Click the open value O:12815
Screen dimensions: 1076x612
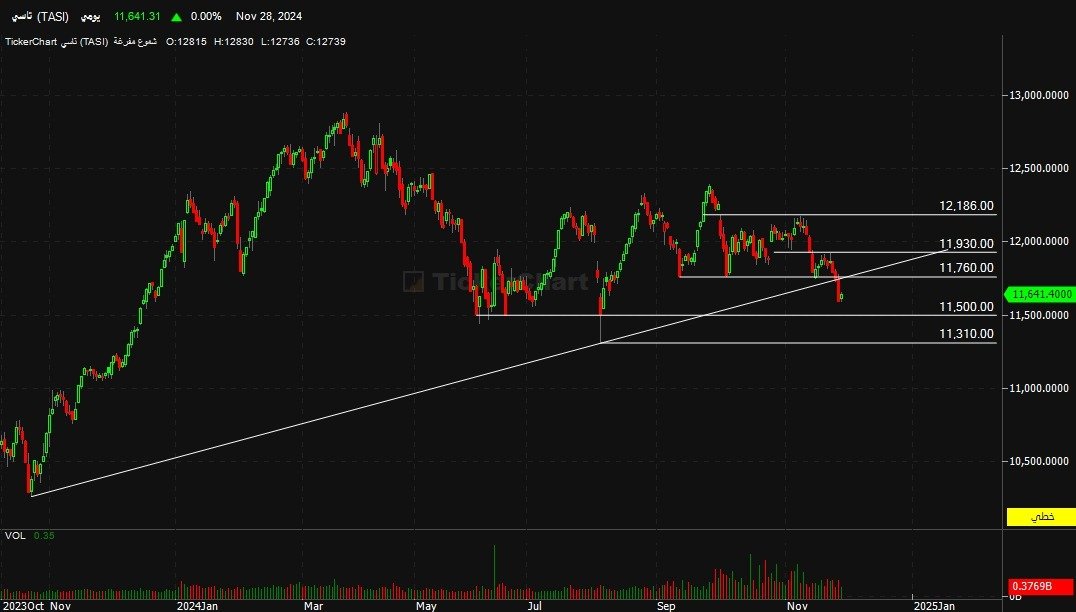tap(186, 42)
